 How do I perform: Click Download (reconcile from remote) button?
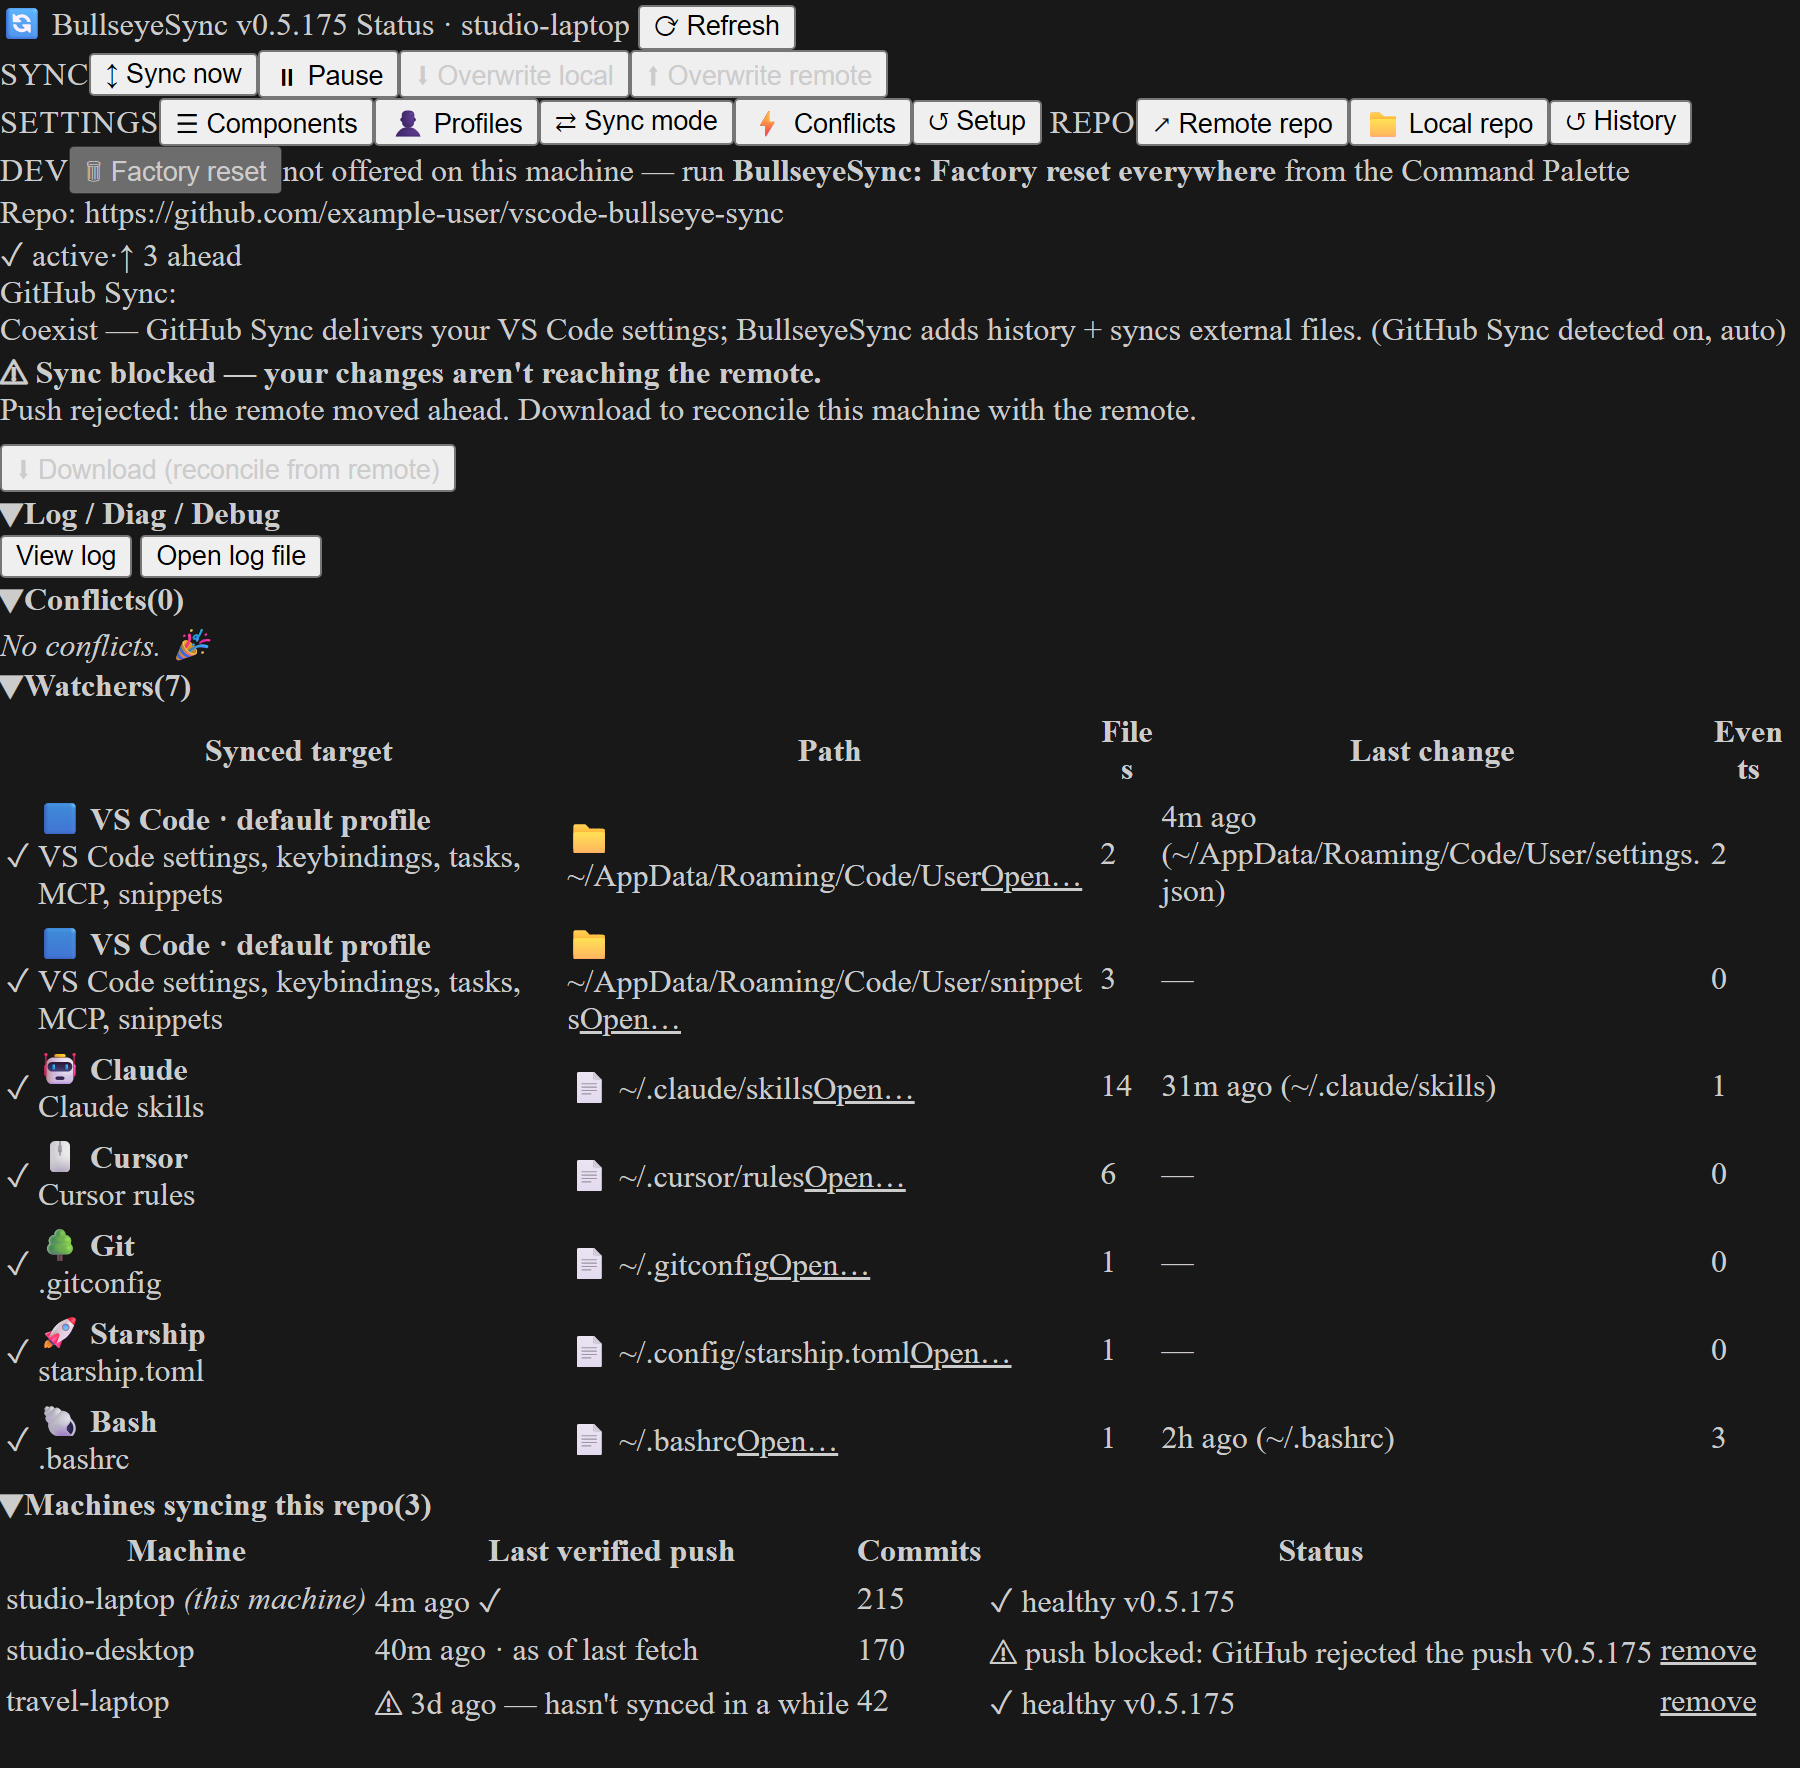228,468
